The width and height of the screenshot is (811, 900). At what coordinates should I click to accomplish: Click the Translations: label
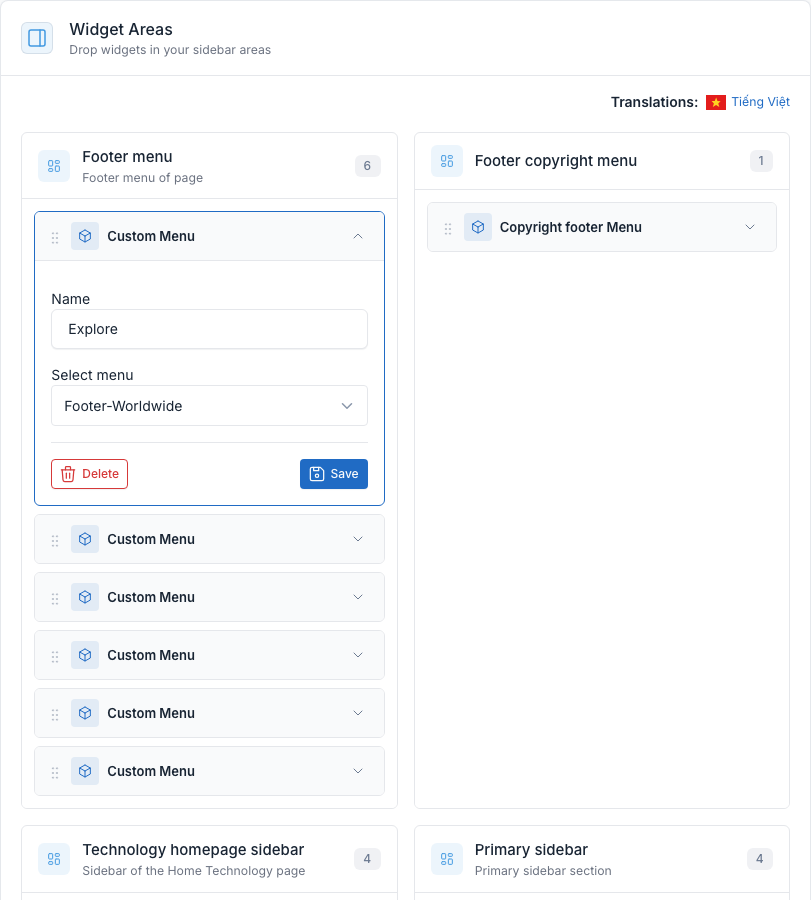(654, 102)
